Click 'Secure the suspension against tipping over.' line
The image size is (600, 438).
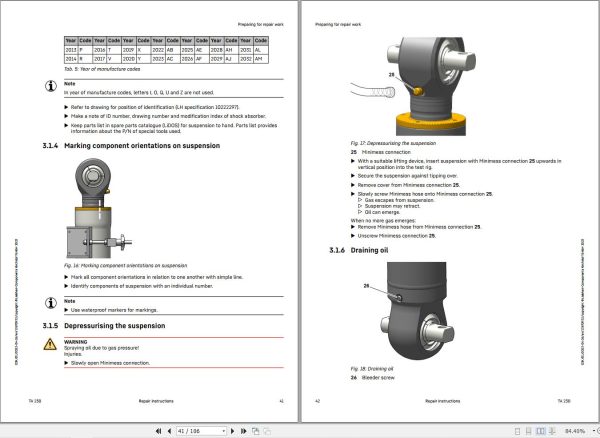tap(408, 176)
